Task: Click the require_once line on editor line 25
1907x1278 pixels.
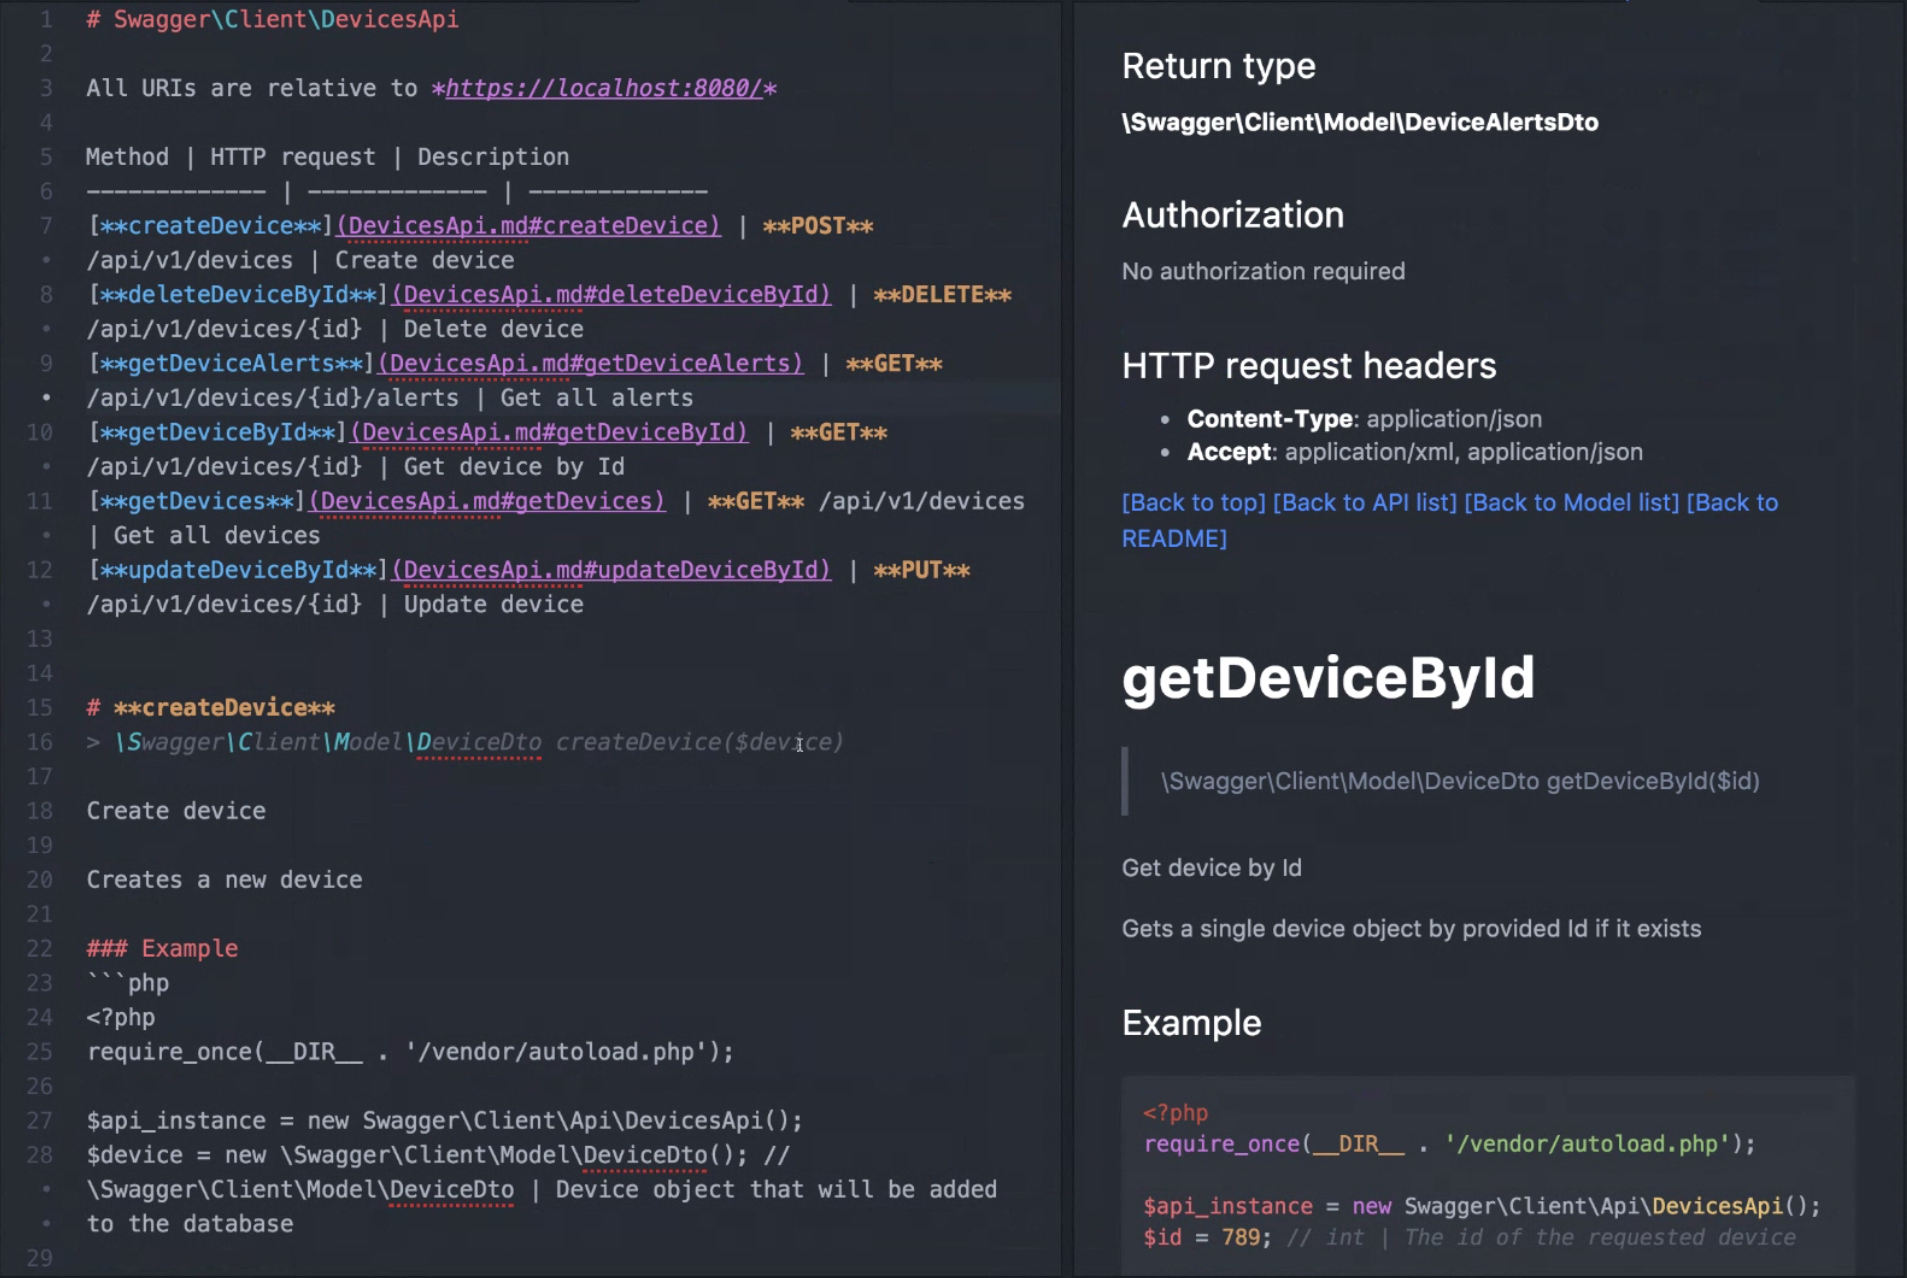Action: click(410, 1052)
